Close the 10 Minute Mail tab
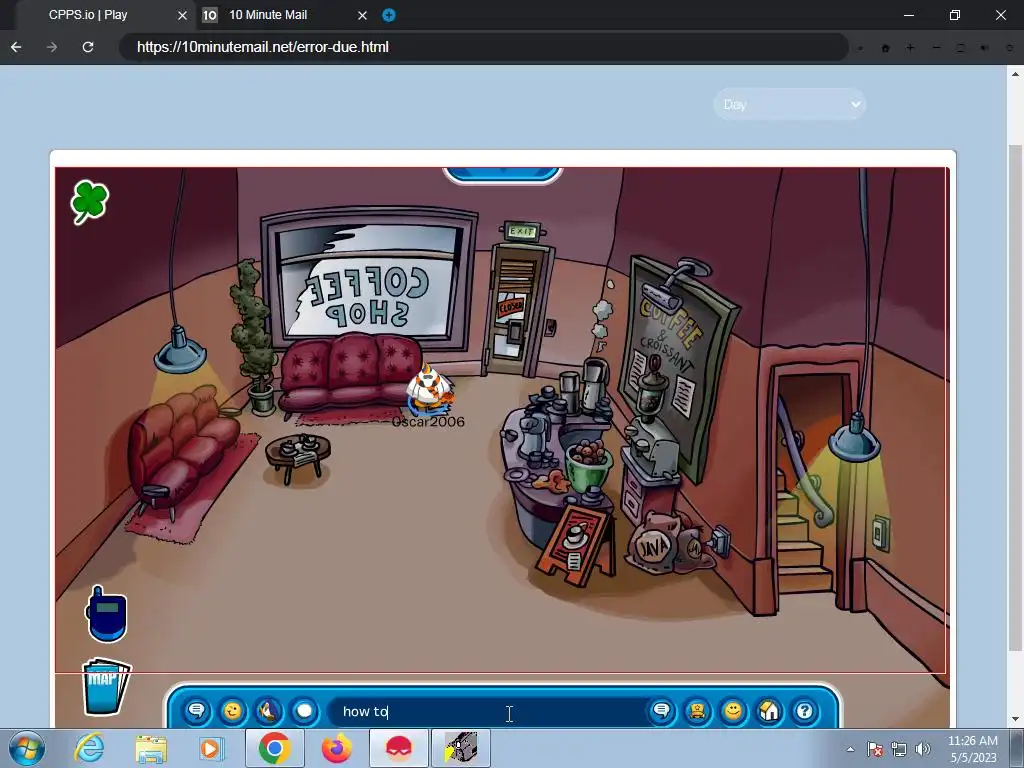 click(362, 15)
